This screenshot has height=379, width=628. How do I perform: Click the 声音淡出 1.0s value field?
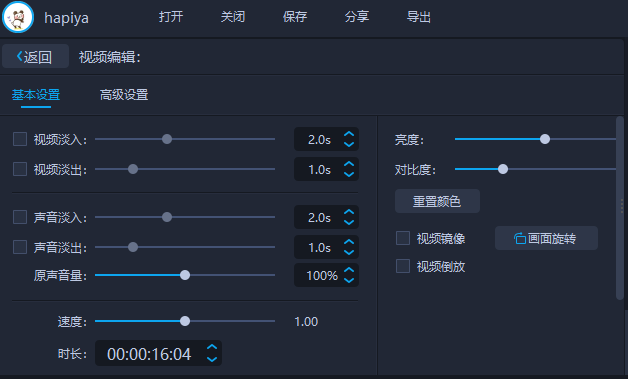[x=326, y=247]
